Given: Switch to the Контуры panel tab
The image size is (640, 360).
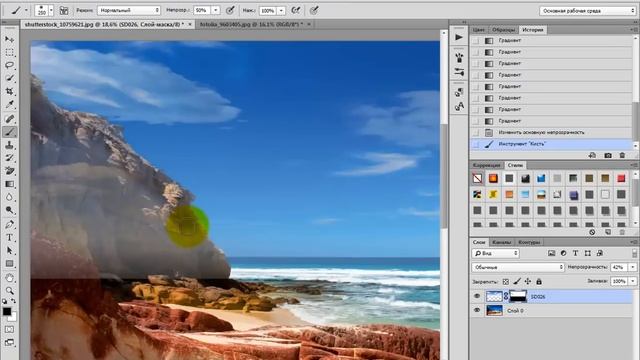Looking at the screenshot, I should click(x=529, y=242).
